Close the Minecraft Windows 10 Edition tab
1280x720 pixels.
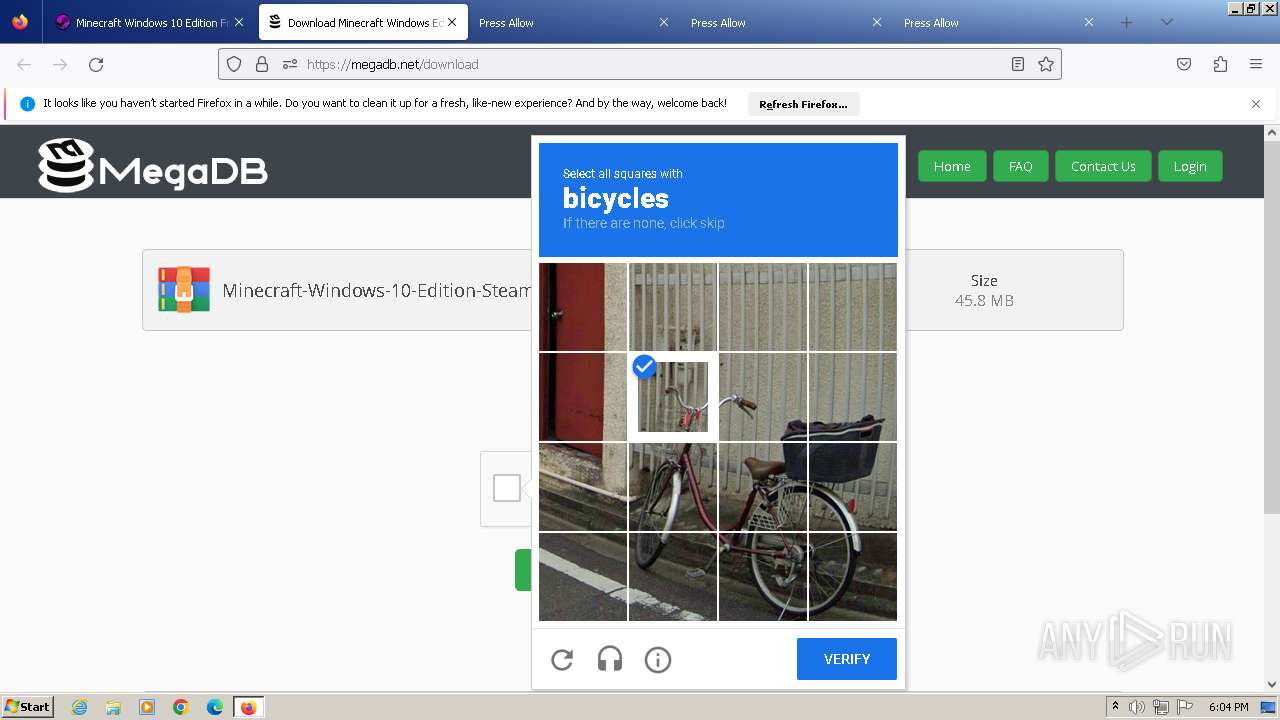pos(239,22)
